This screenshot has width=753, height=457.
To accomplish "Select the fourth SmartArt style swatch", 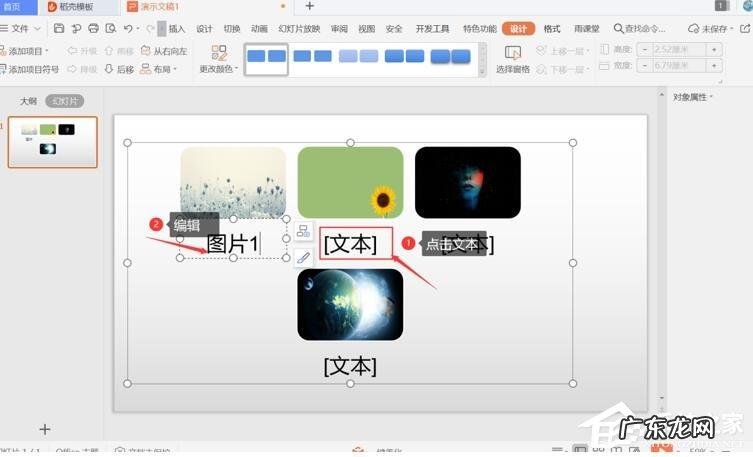I will (404, 57).
